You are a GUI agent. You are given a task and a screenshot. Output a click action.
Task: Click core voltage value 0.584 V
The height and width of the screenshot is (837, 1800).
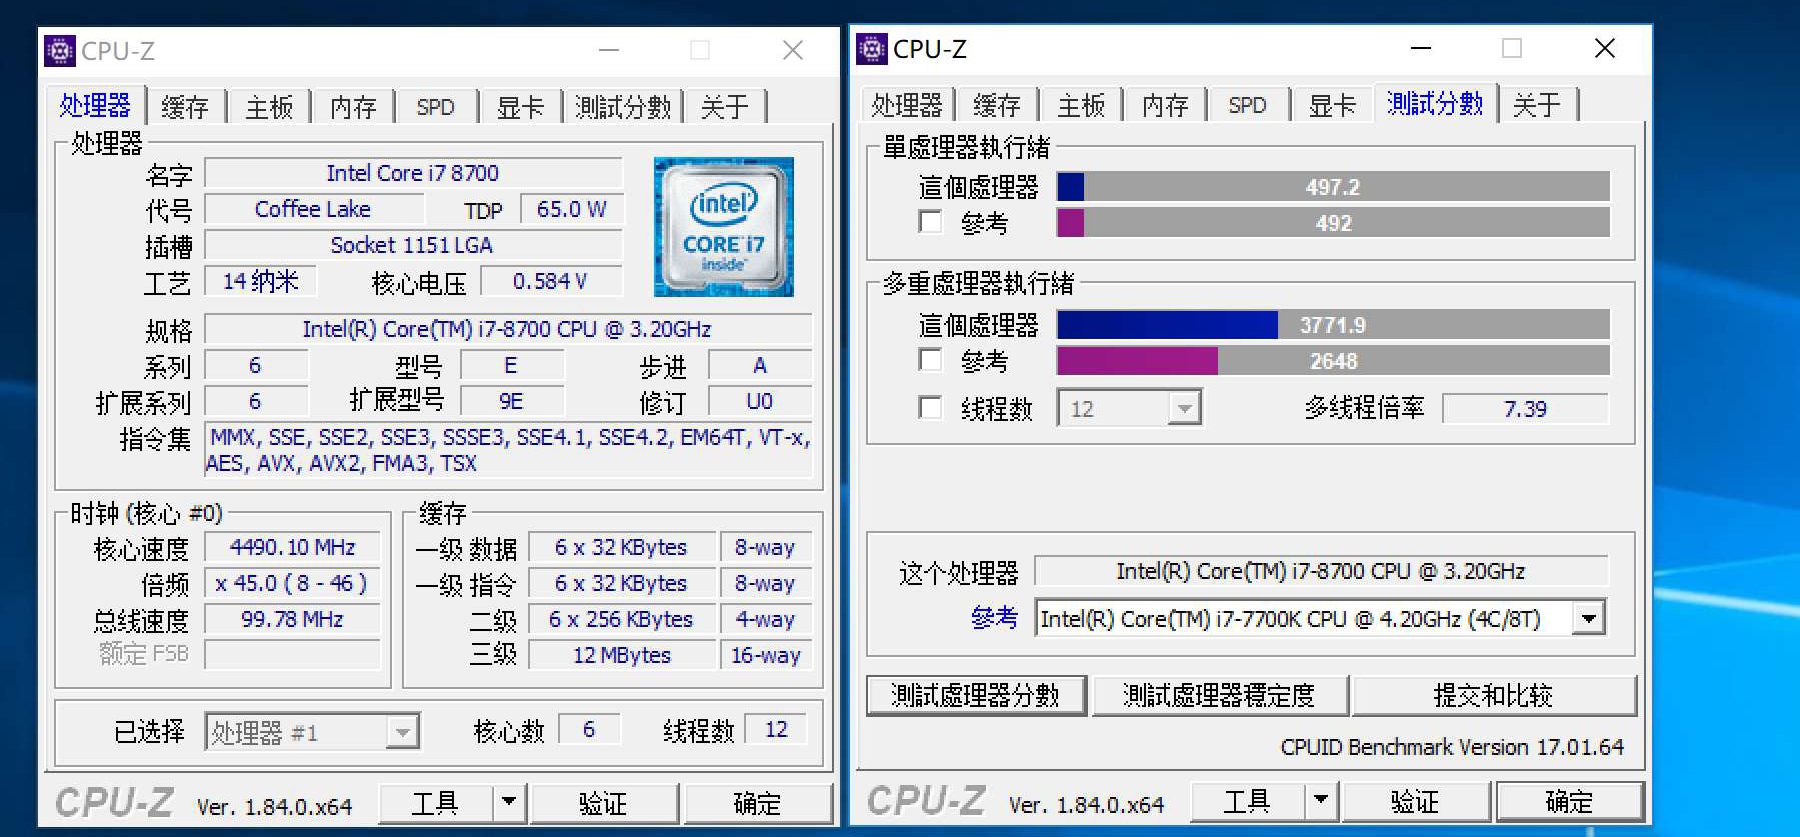[x=551, y=281]
